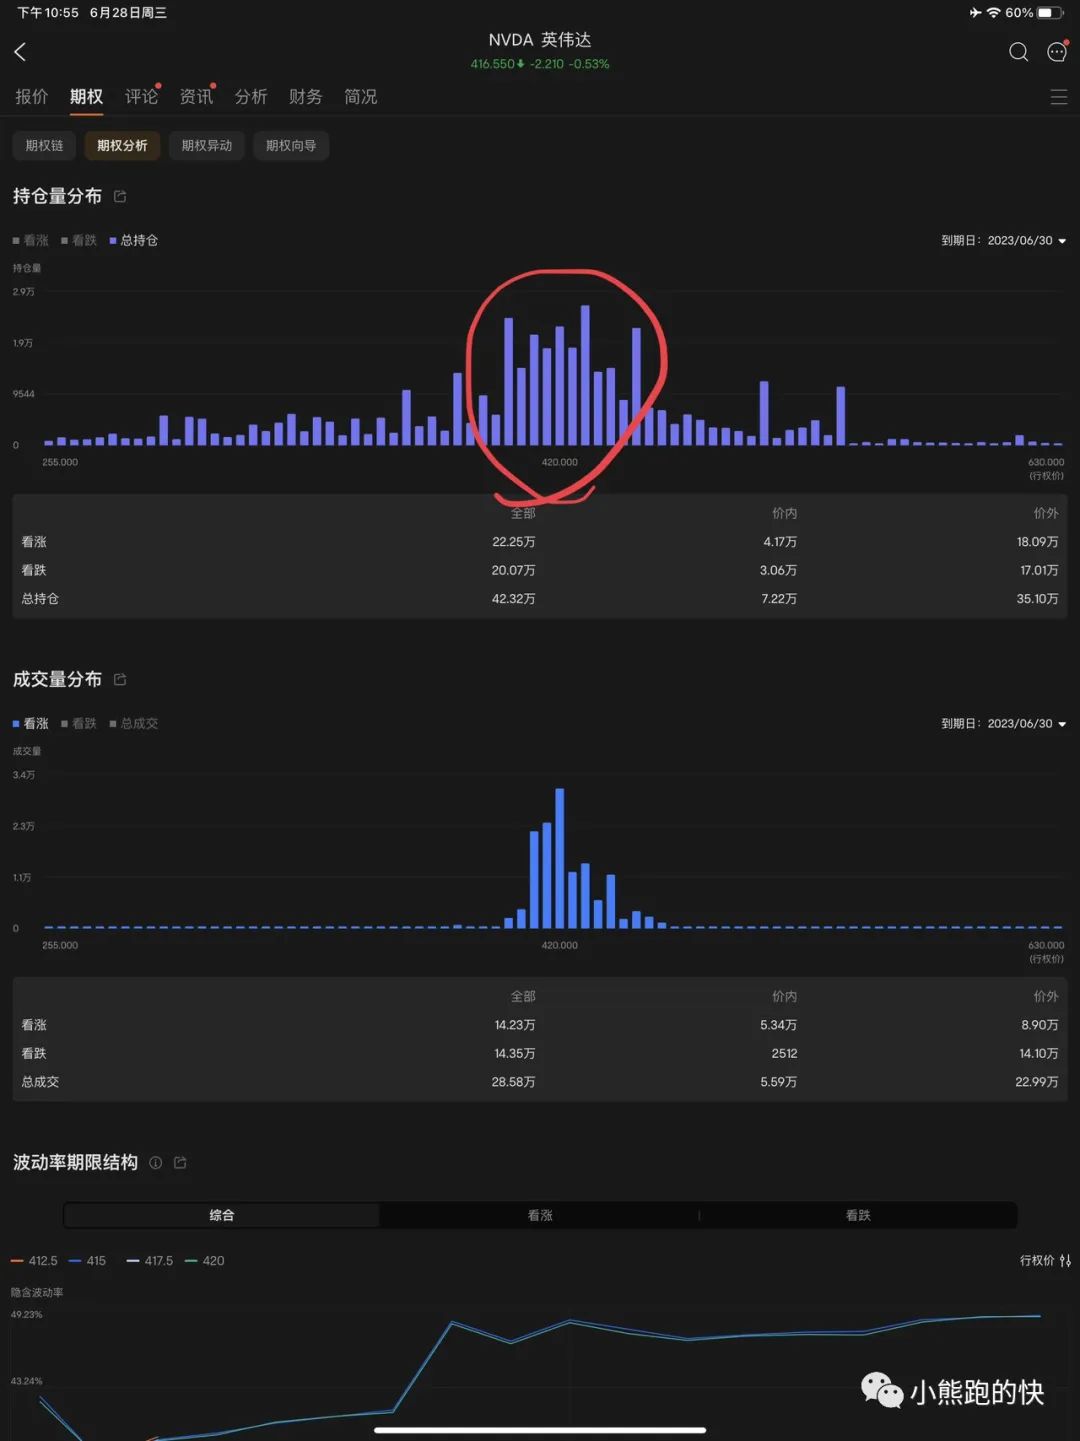This screenshot has width=1080, height=1441.
Task: Tap the 7.22万 in-the-money total value
Action: (779, 599)
